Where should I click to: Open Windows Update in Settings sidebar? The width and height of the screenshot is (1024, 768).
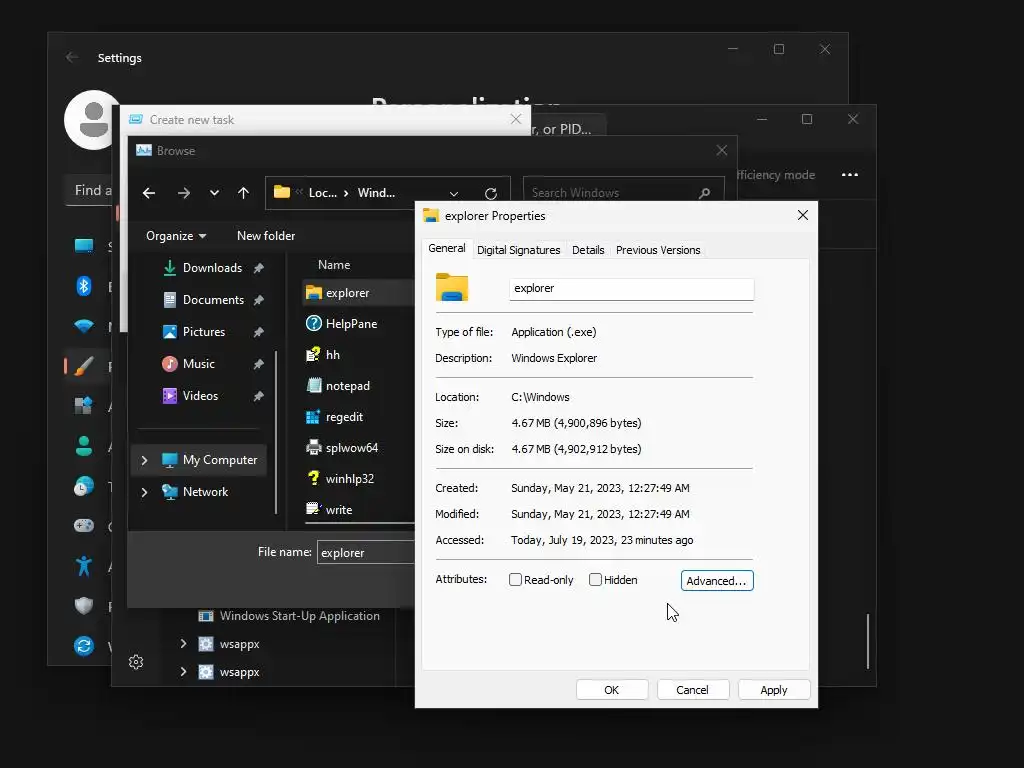coord(84,646)
